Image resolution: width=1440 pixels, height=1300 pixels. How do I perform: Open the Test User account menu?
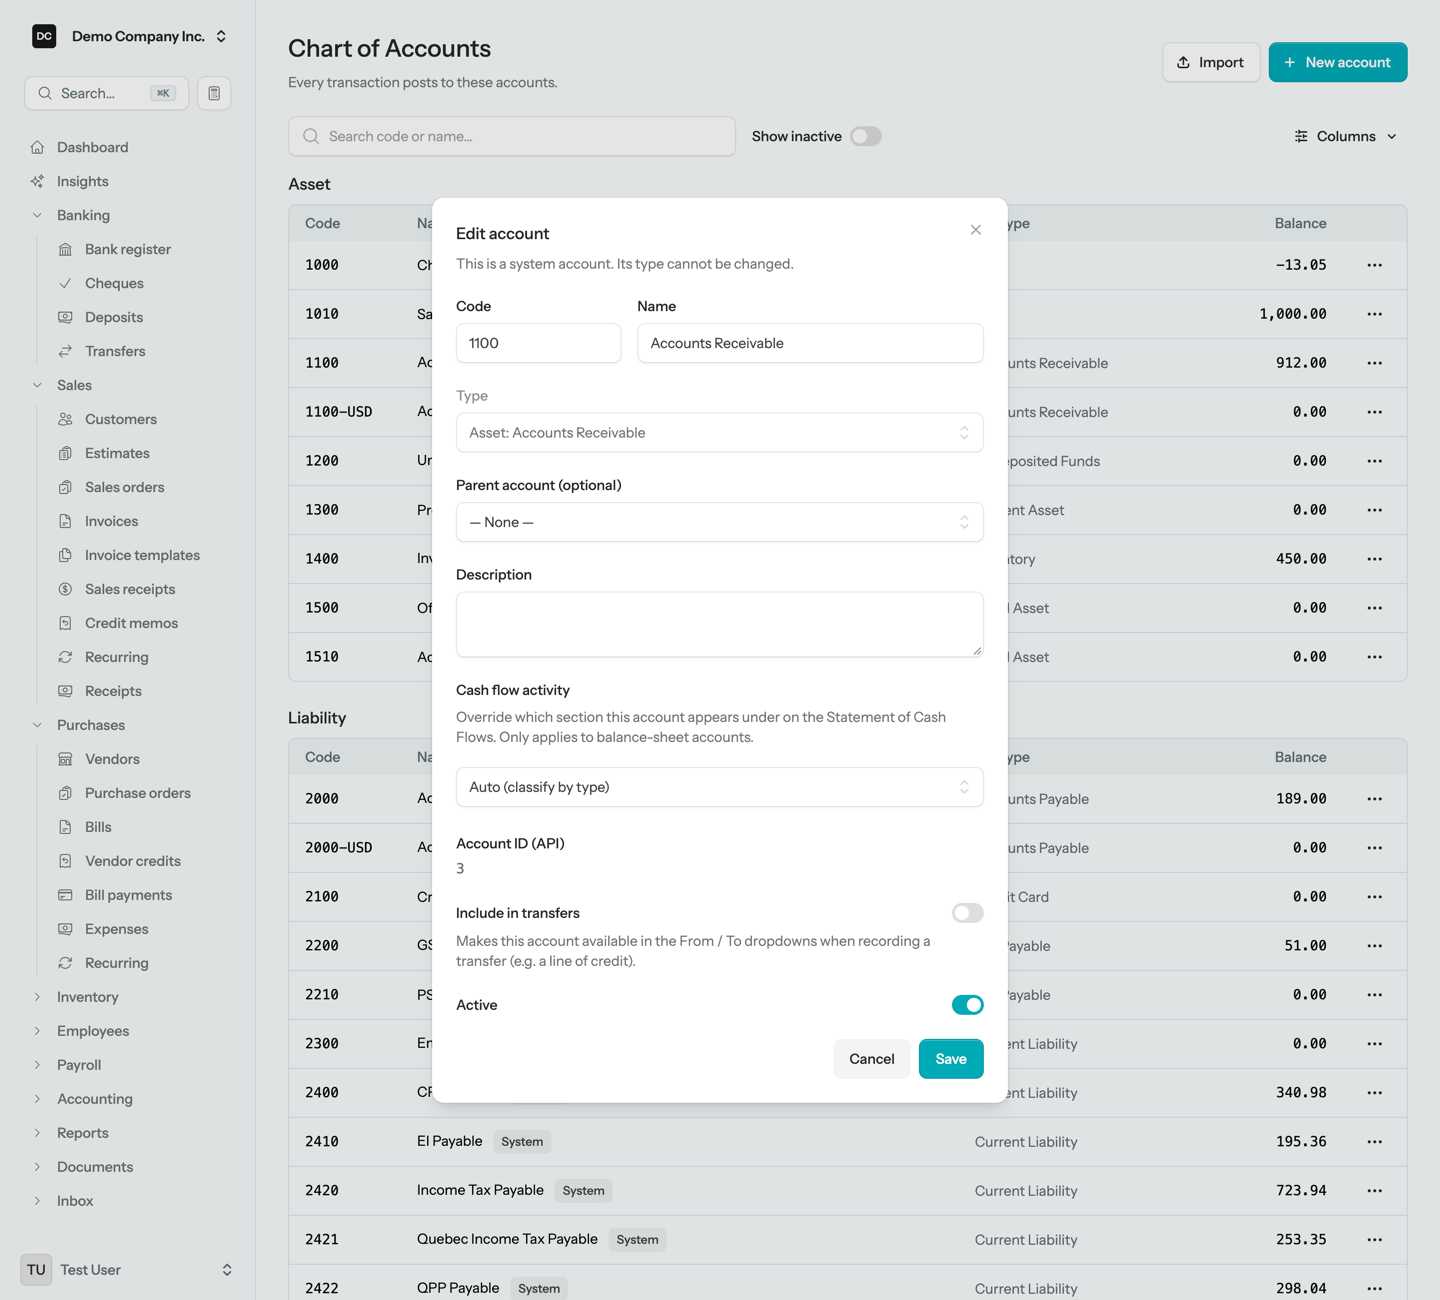(x=128, y=1270)
